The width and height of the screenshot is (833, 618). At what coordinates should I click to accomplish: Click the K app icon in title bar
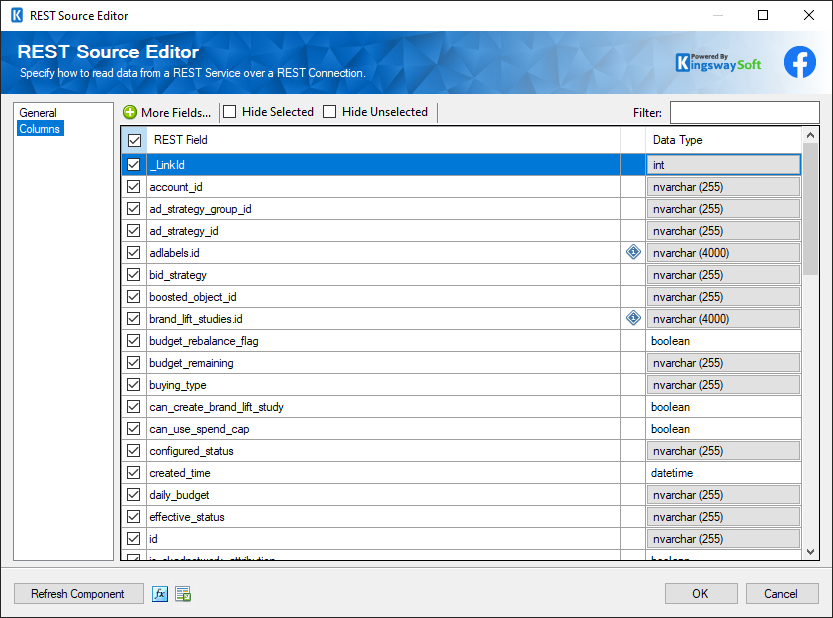coord(17,15)
